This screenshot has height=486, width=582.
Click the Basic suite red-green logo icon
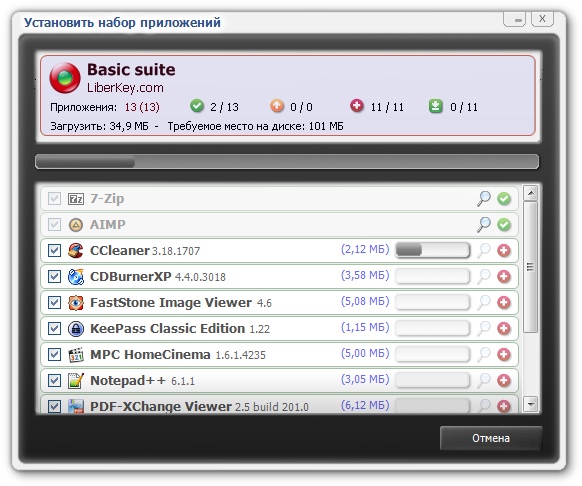[65, 78]
